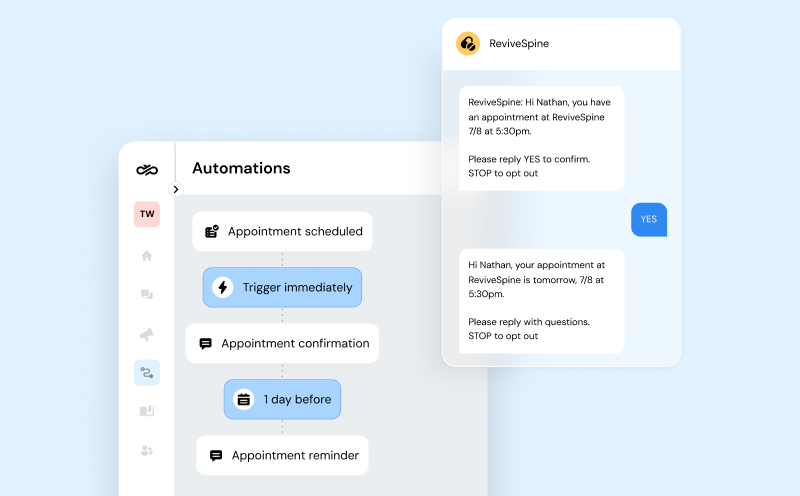This screenshot has height=496, width=800.
Task: Open the TW workspace switcher badge
Action: pos(147,214)
